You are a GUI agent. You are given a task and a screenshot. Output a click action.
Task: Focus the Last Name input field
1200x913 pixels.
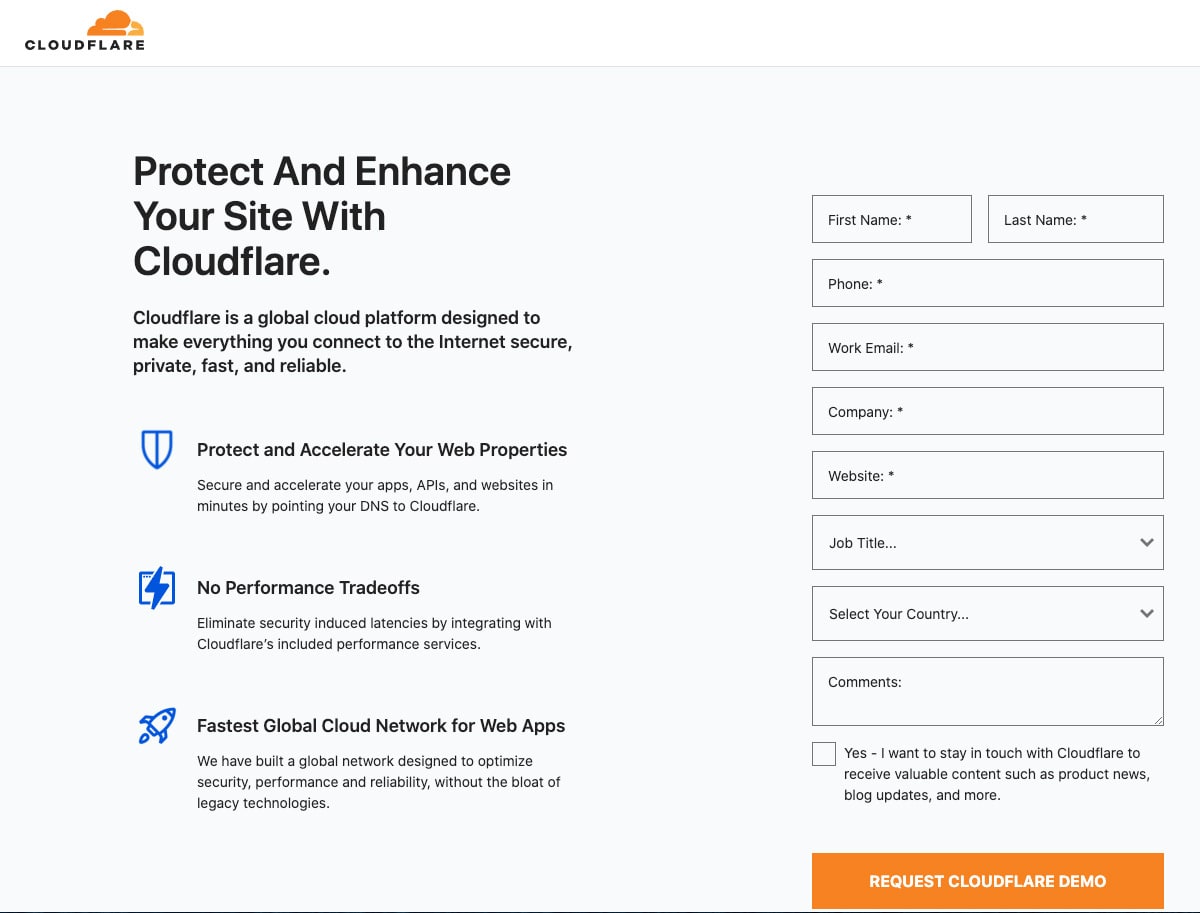(x=1076, y=219)
